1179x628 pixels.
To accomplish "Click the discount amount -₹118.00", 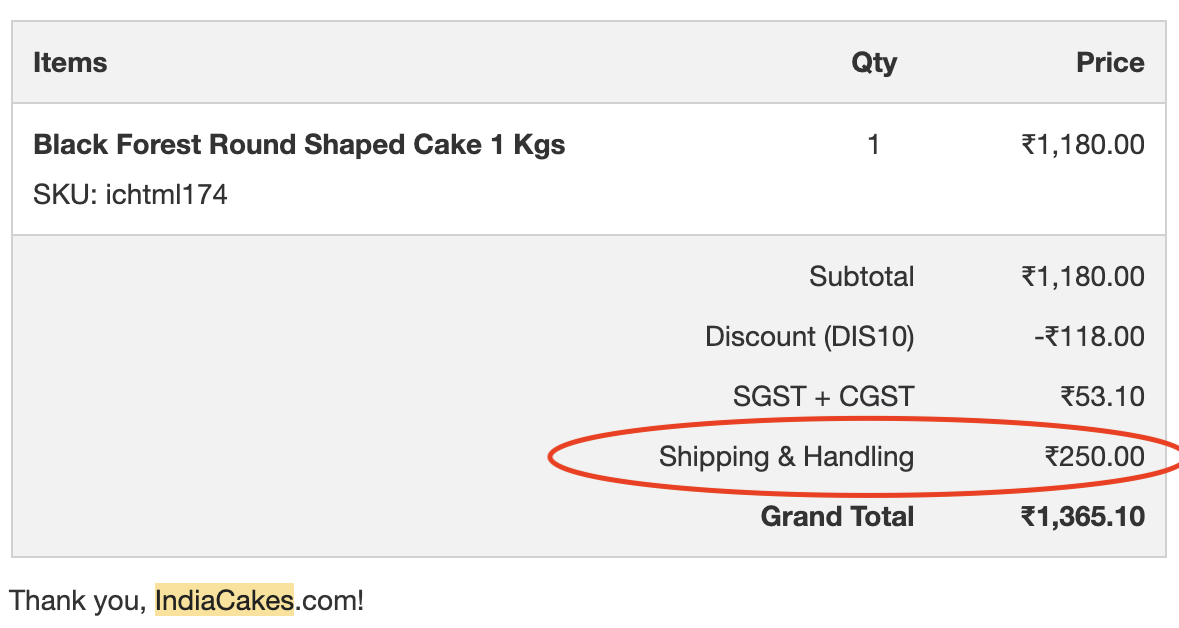I will pos(1089,336).
